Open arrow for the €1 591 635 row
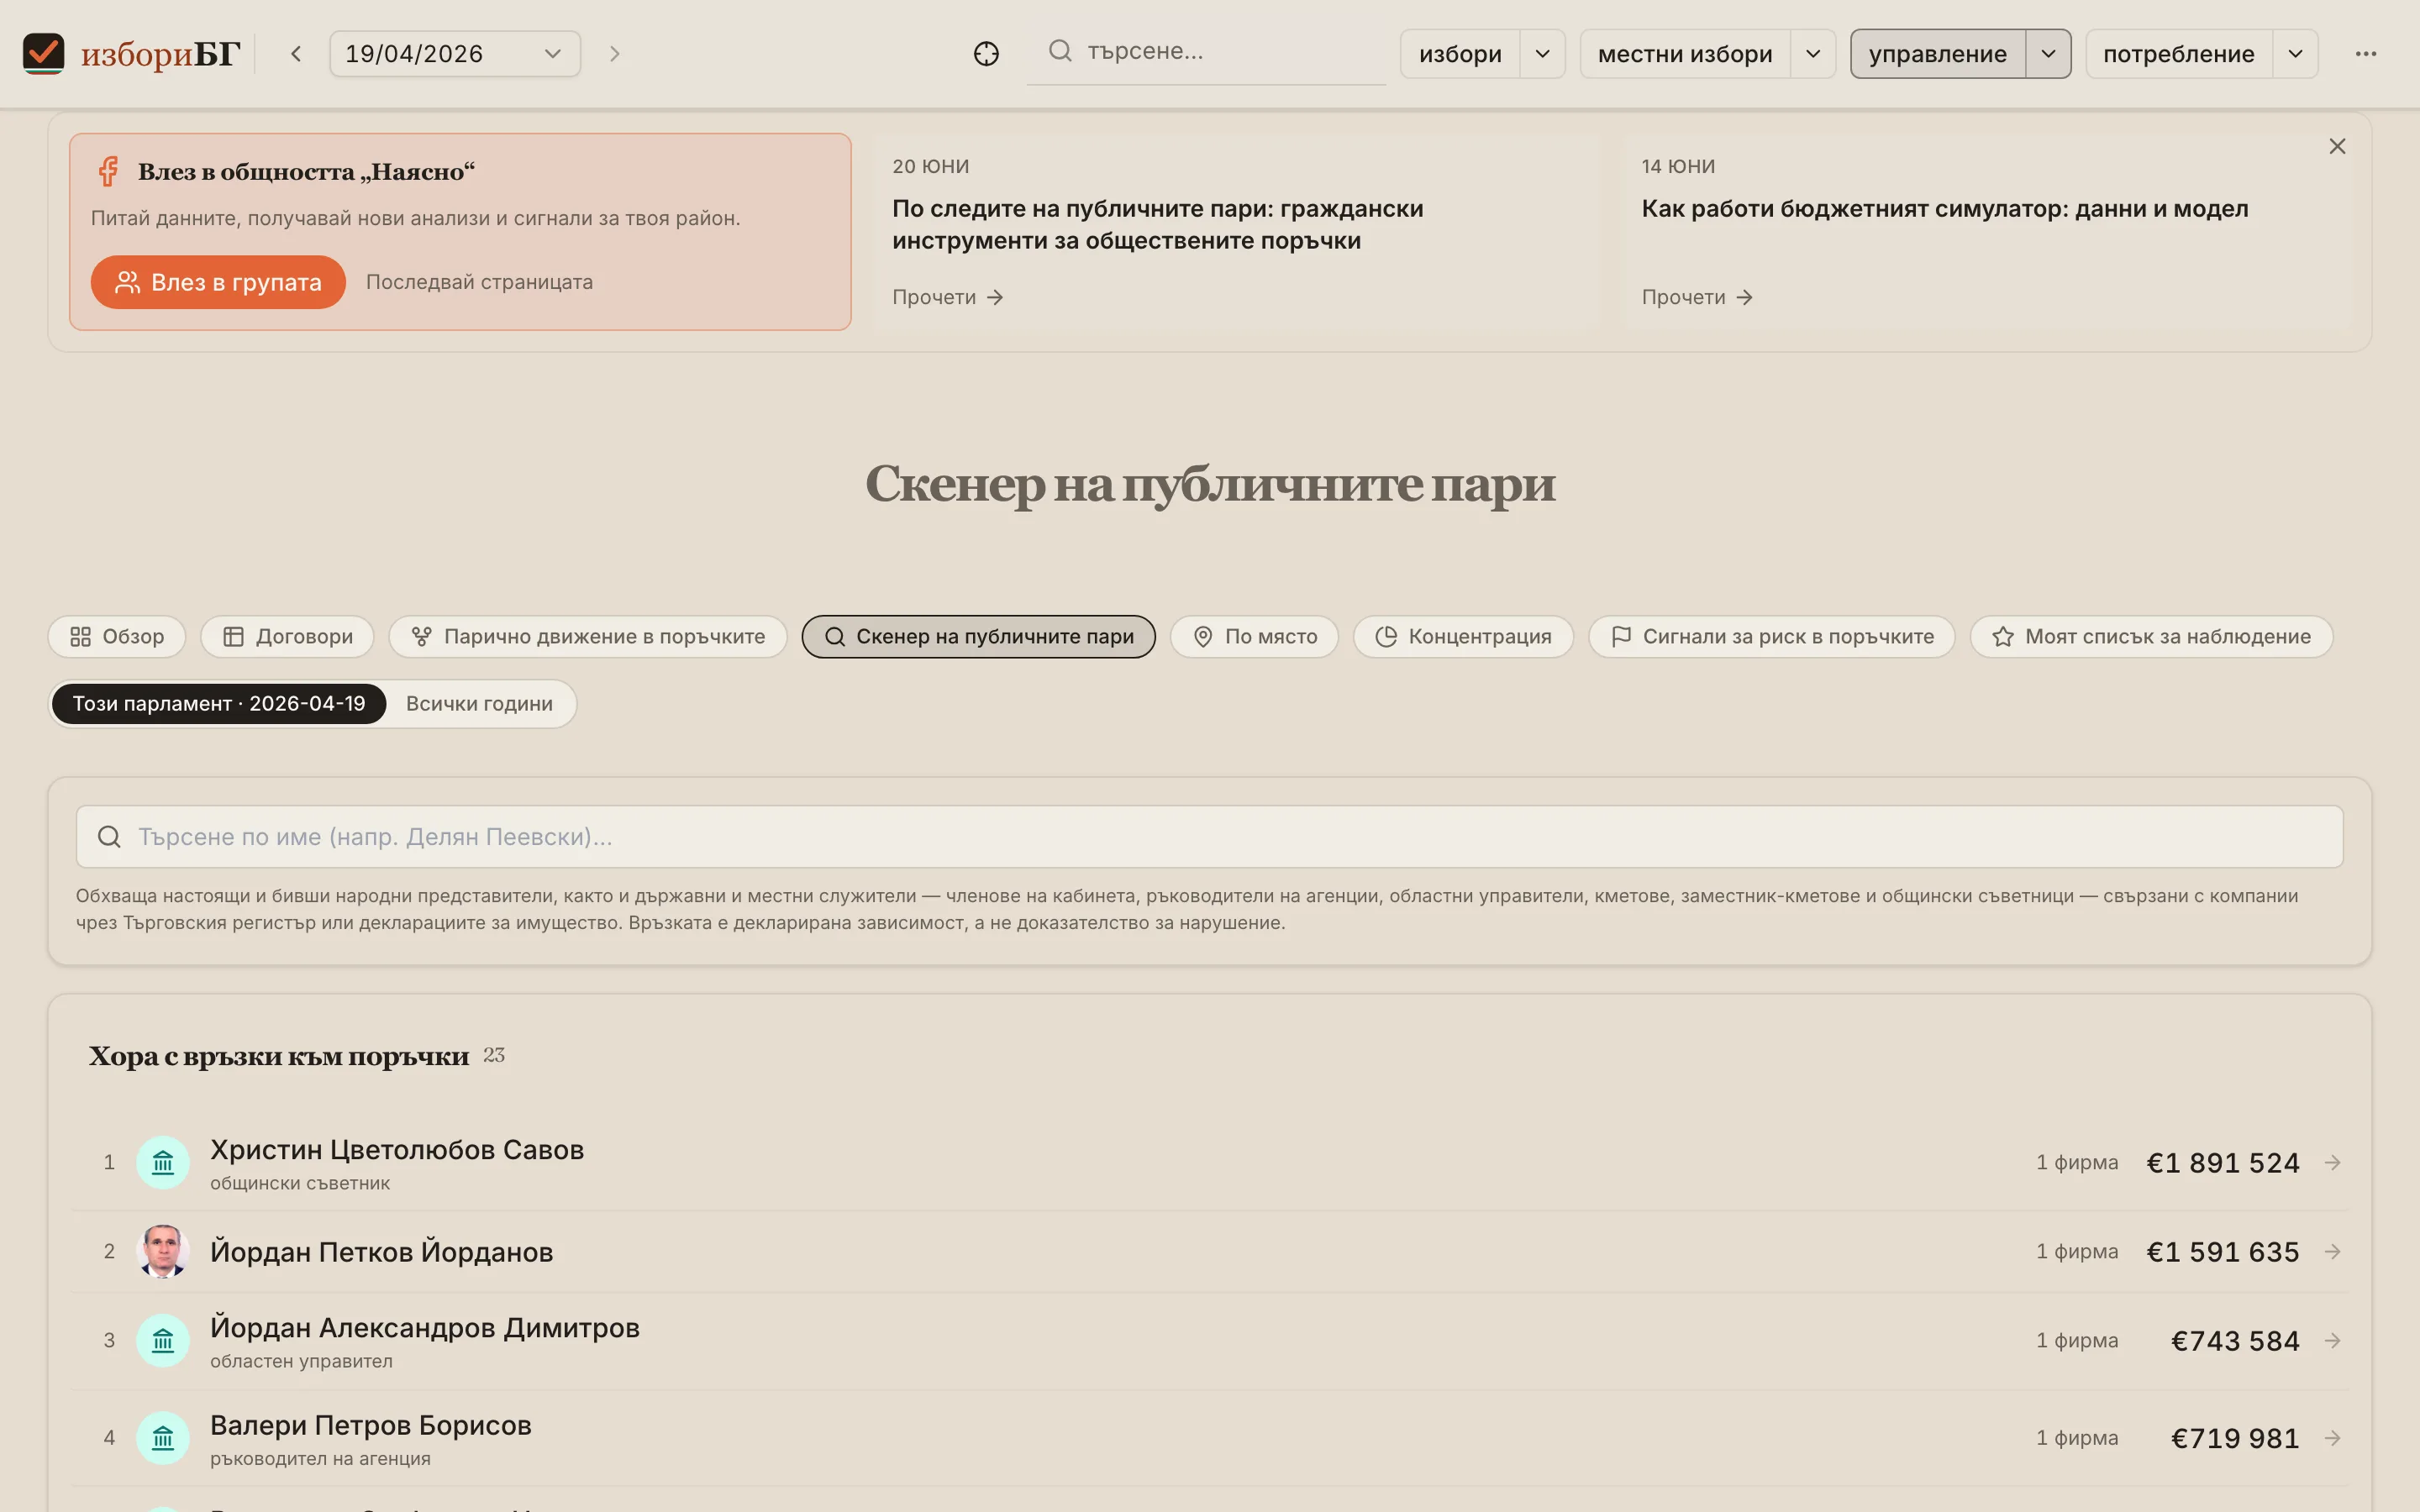This screenshot has width=2420, height=1512. point(2332,1252)
